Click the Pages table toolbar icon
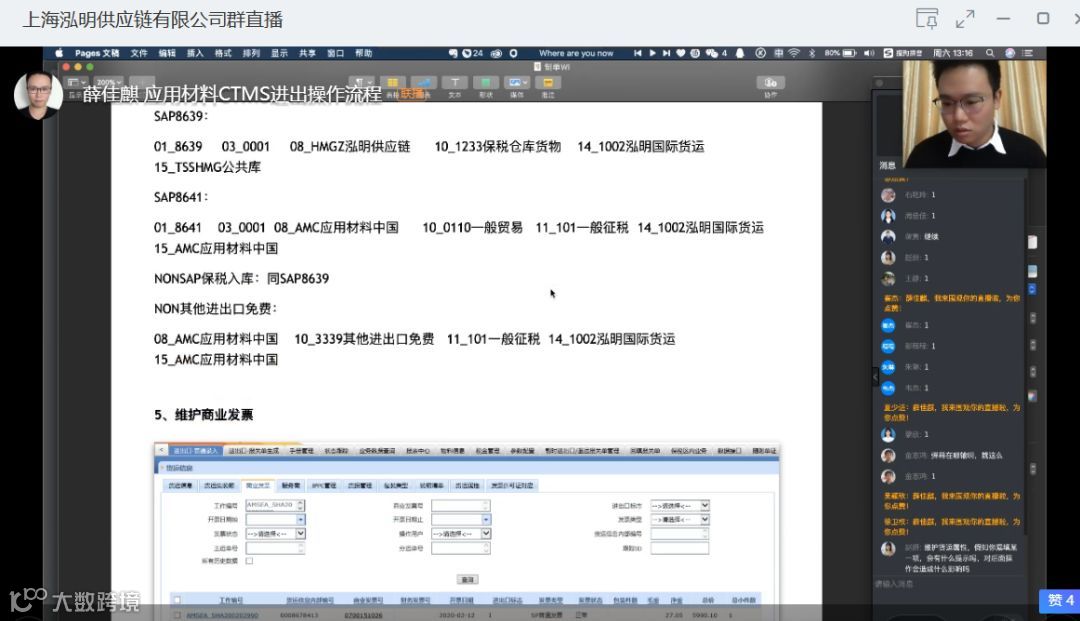The image size is (1080, 621). [392, 83]
